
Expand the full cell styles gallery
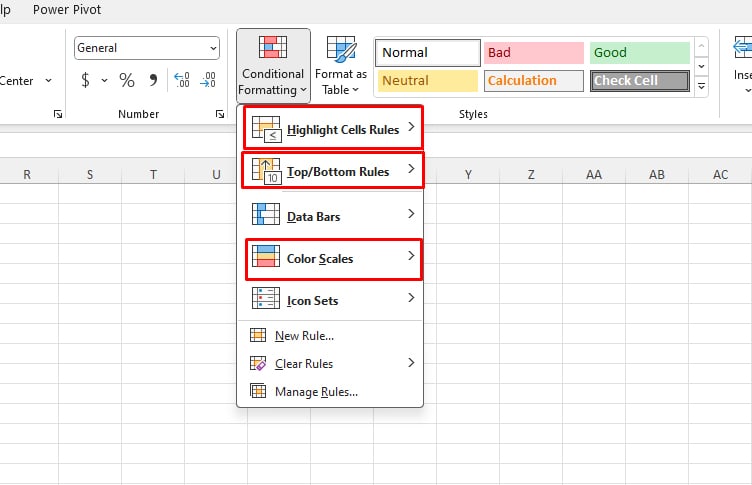coord(701,87)
